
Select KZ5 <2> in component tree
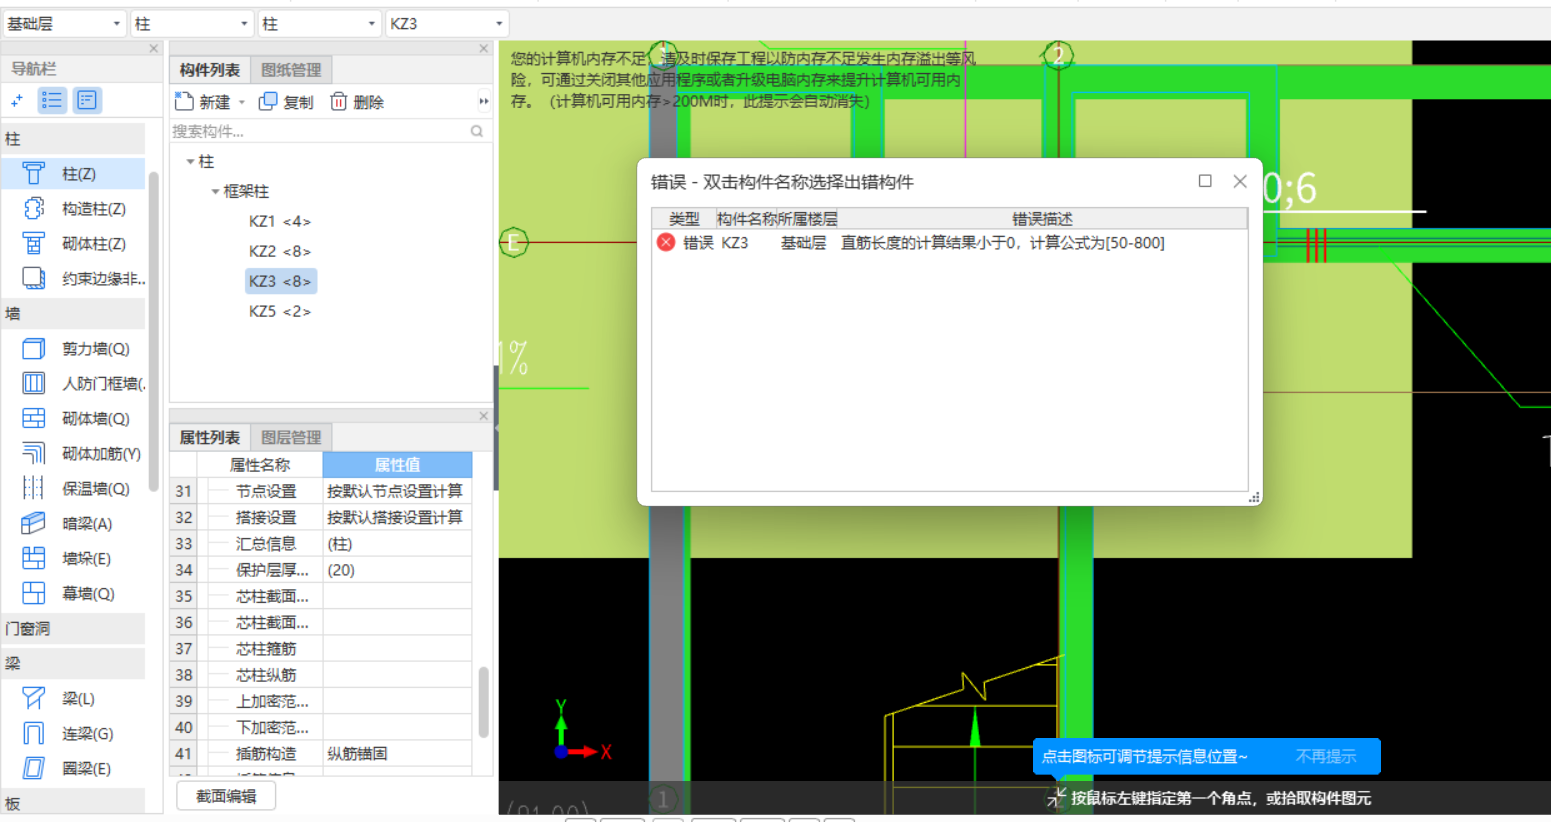(280, 312)
